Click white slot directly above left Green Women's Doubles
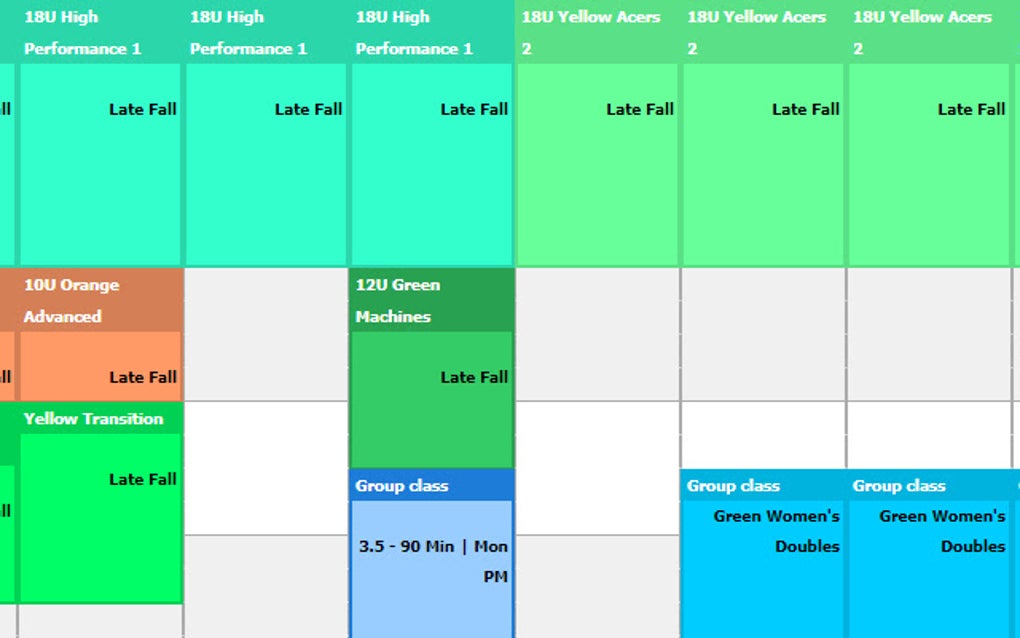The image size is (1020, 638). pos(764,434)
